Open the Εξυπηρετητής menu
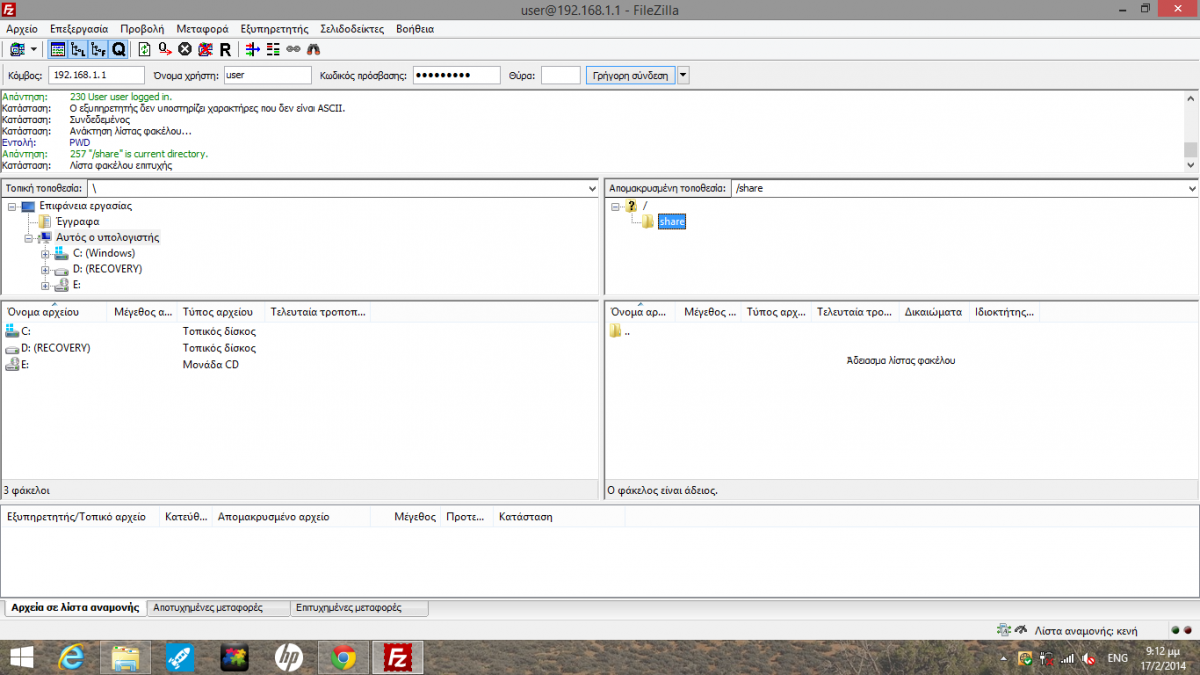Image resolution: width=1200 pixels, height=675 pixels. (274, 29)
